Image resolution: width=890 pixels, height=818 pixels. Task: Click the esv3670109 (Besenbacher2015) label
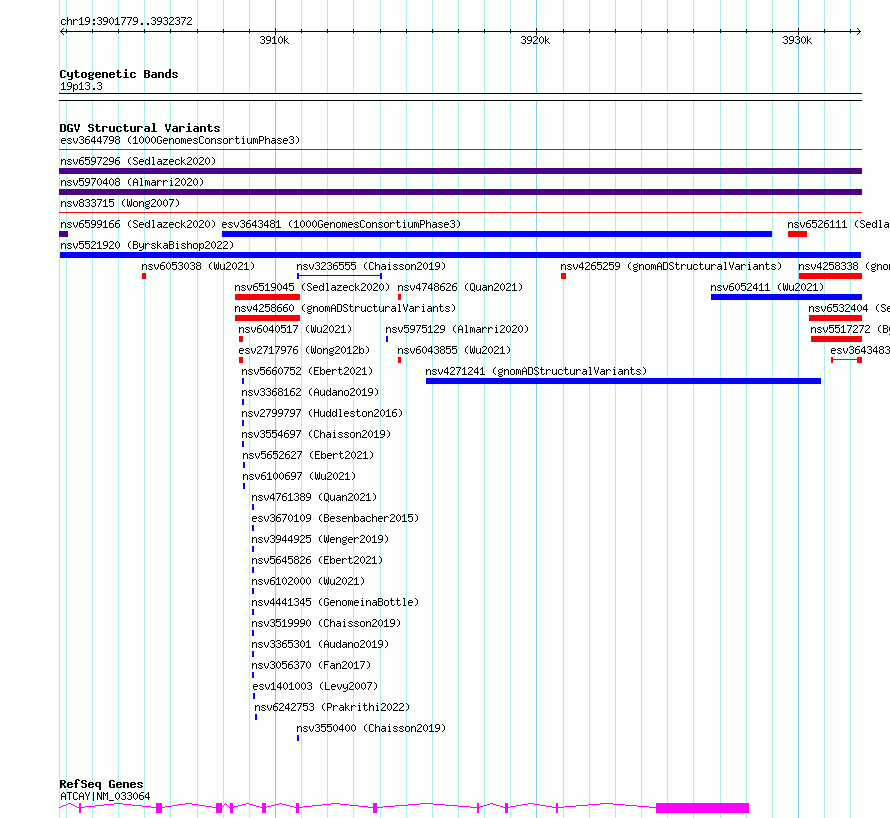[335, 518]
